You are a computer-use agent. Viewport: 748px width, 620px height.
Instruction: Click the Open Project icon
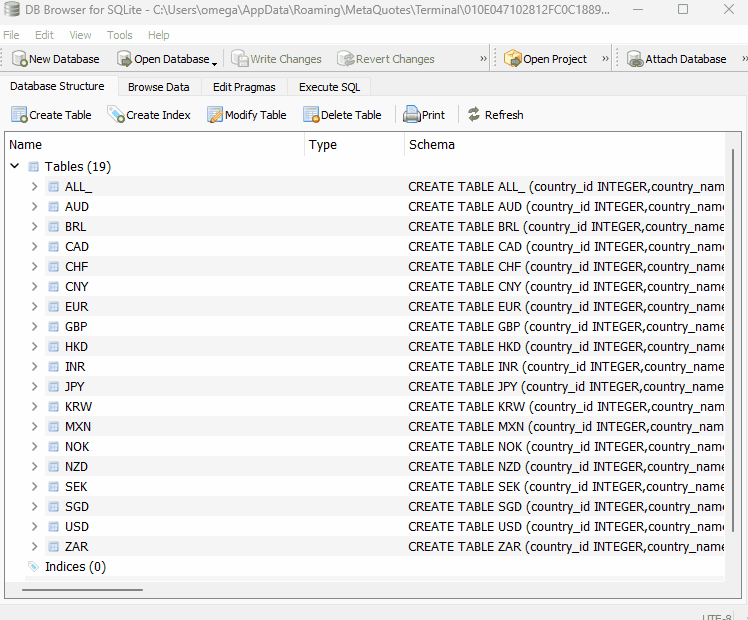[513, 59]
